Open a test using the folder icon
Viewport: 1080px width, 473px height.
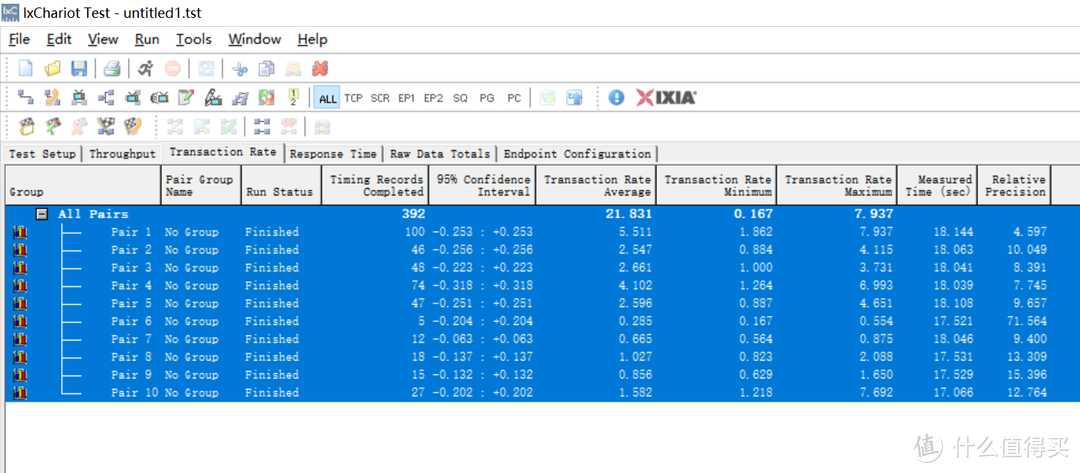pos(53,69)
